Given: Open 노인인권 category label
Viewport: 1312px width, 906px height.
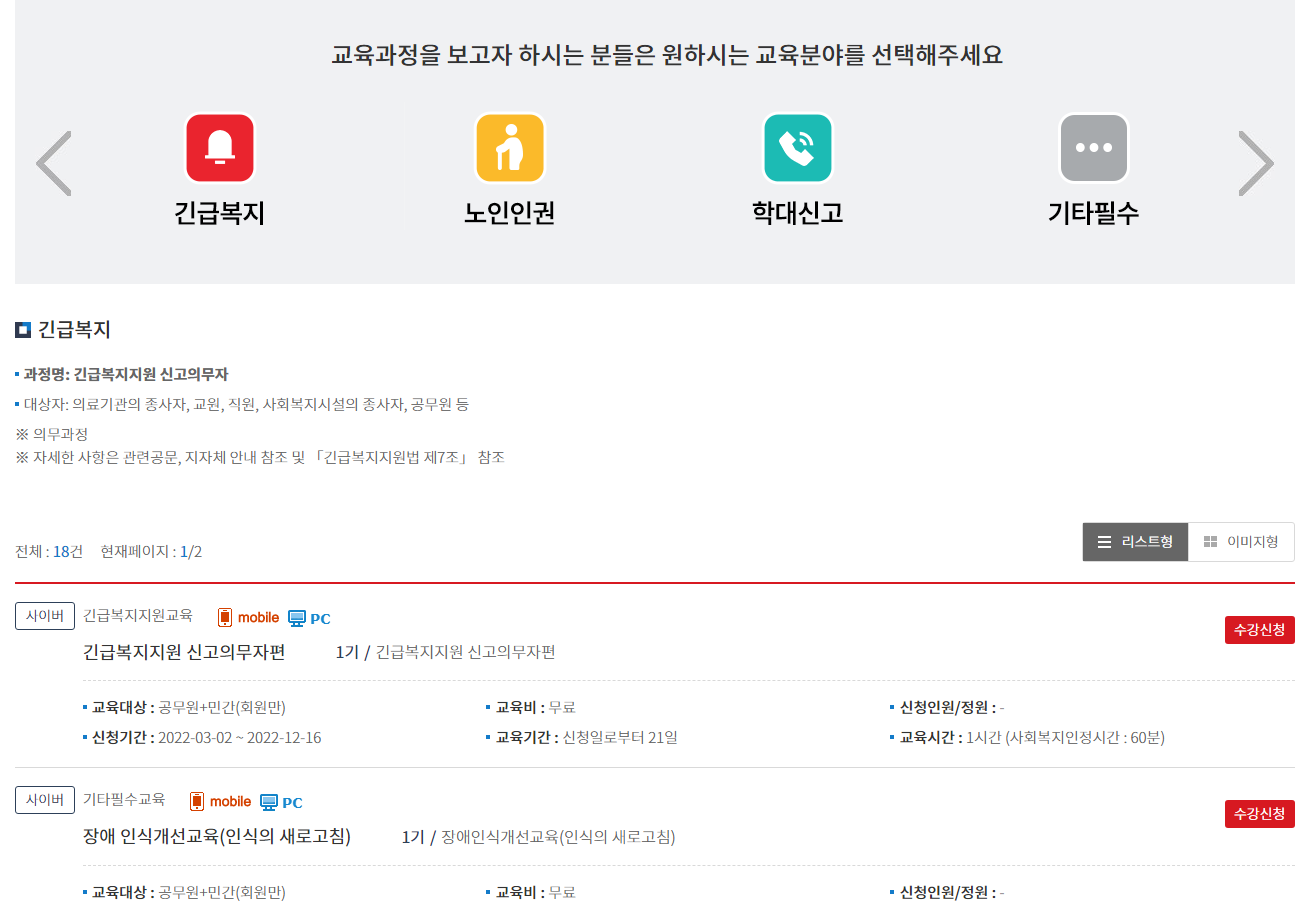Looking at the screenshot, I should point(510,213).
